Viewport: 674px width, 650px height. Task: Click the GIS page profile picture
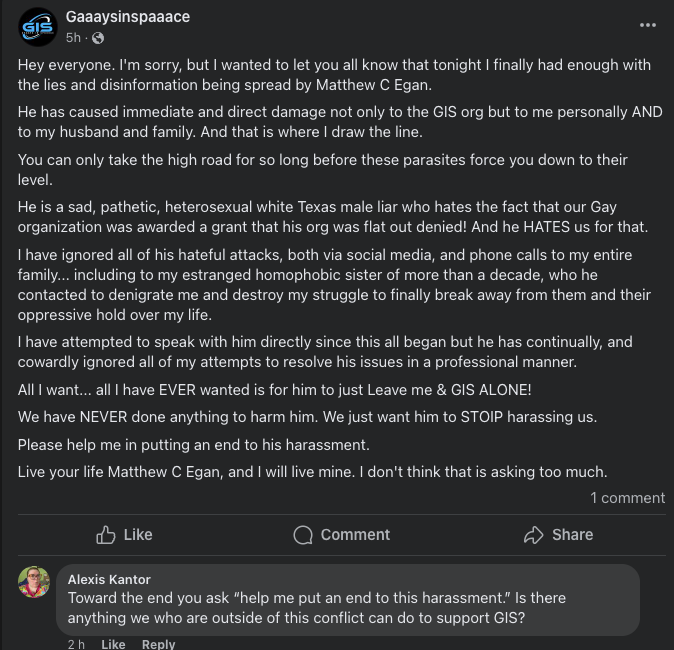38,27
